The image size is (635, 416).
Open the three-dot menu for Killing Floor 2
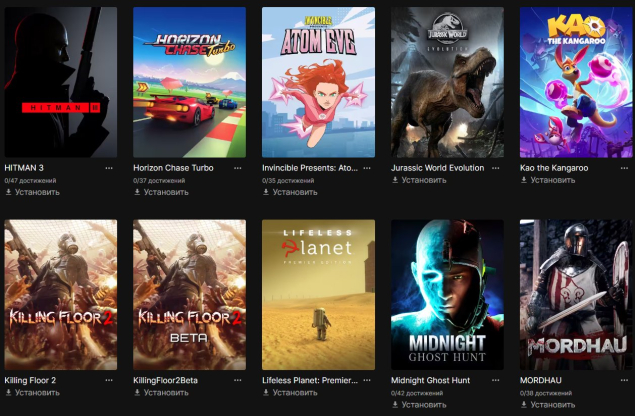(x=109, y=380)
